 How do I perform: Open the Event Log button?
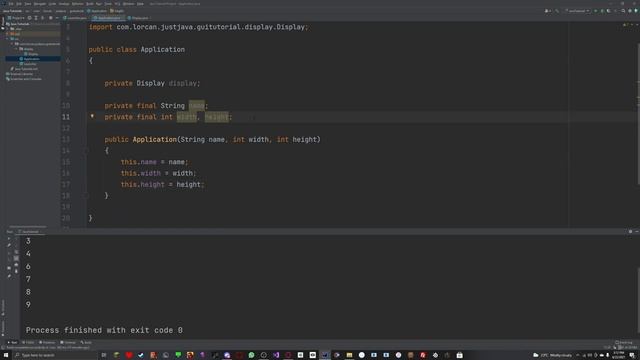[624, 342]
